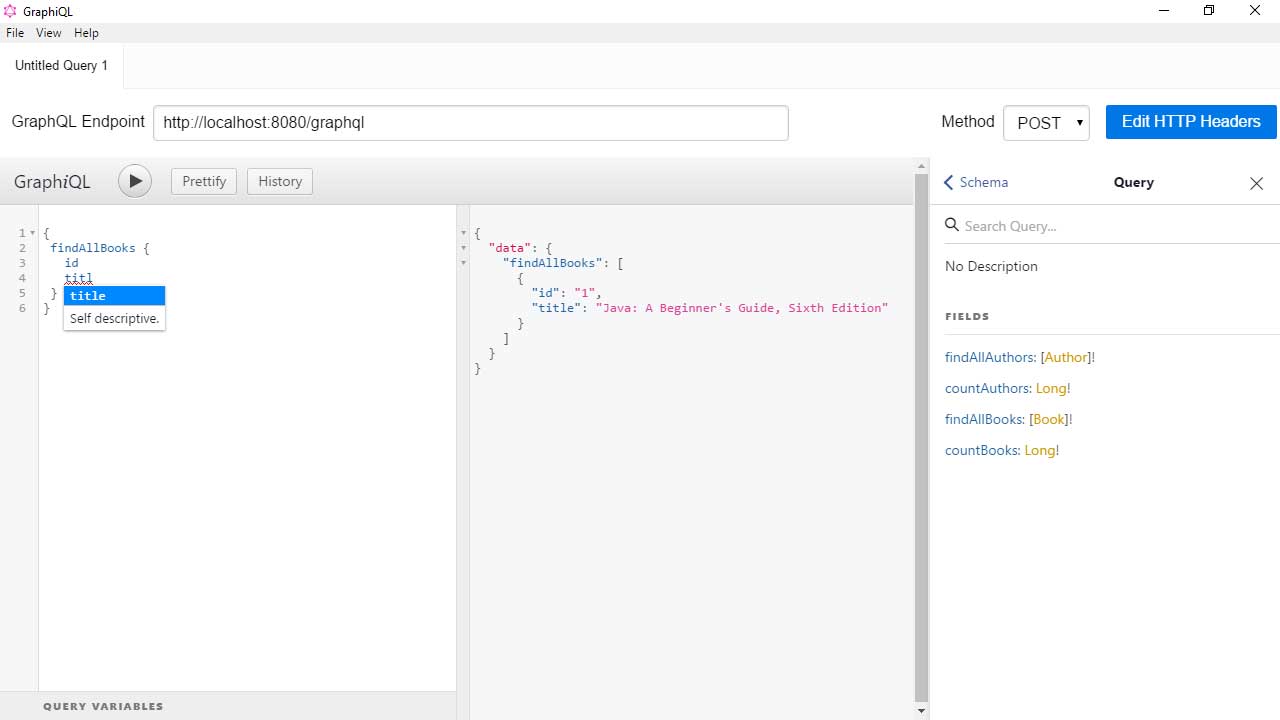Go back to Schema docs
The height and width of the screenshot is (720, 1280).
976,182
